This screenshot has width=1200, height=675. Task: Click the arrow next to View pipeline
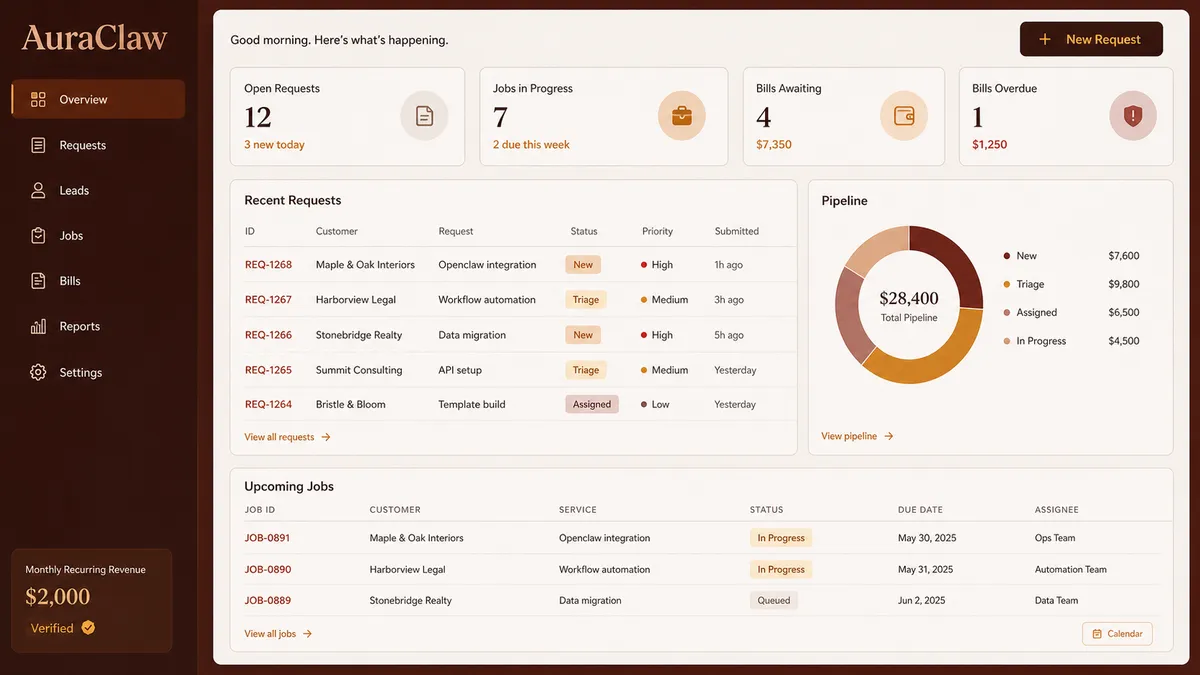pos(889,436)
